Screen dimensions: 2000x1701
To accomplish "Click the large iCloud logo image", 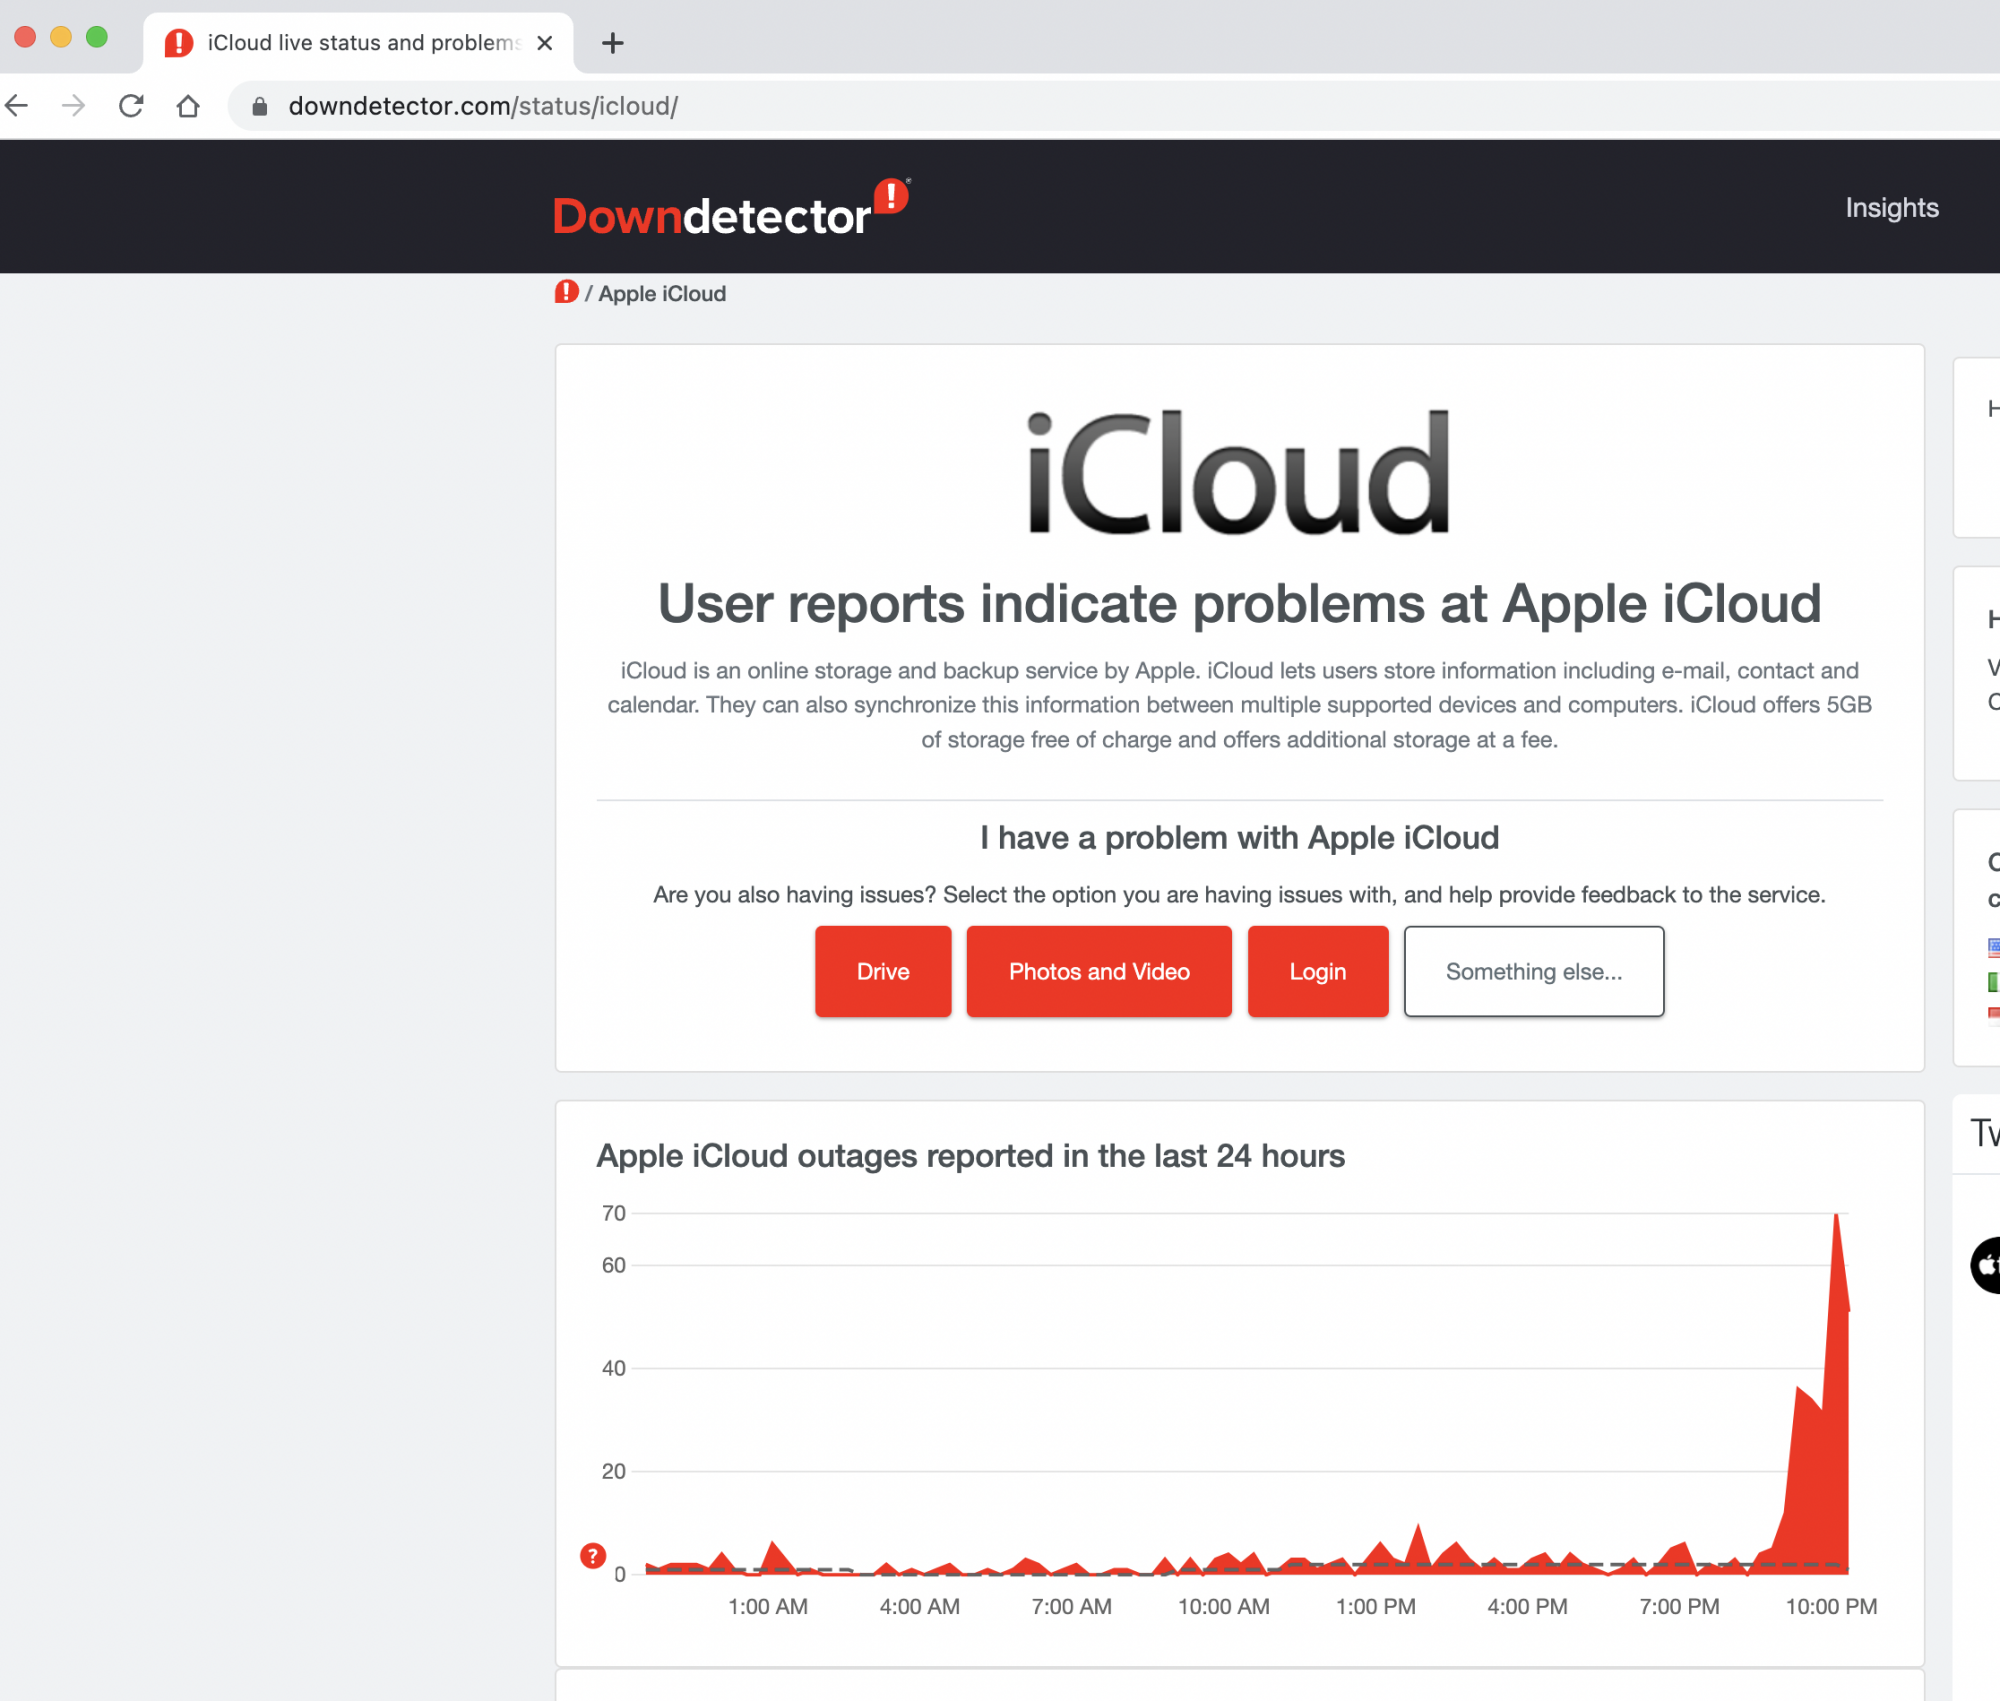I will (1239, 472).
